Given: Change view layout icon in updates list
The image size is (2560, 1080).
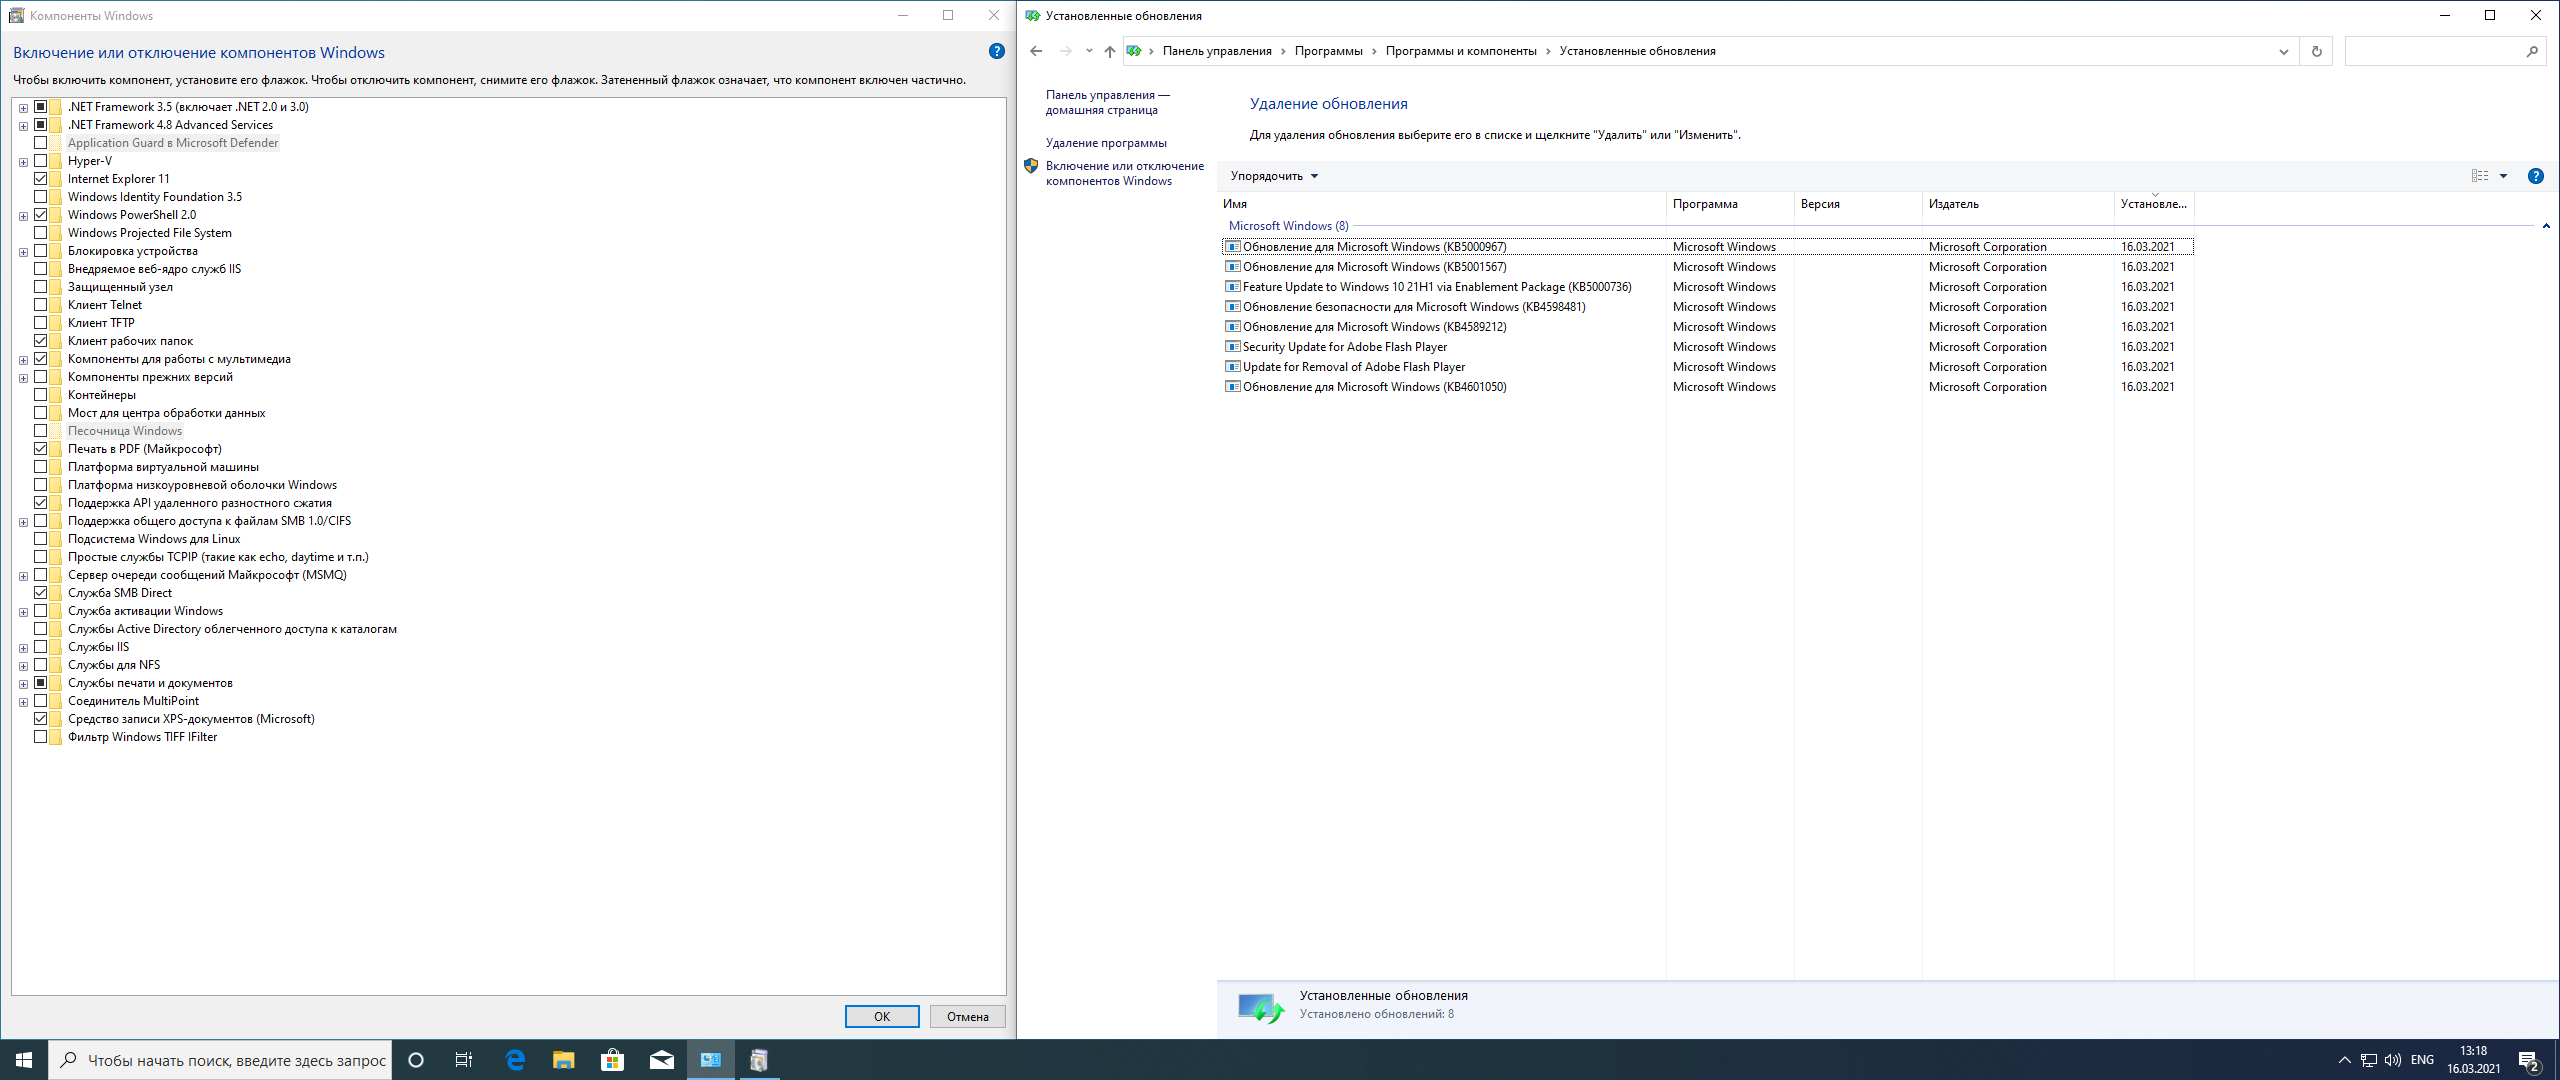Looking at the screenshot, I should (2480, 176).
